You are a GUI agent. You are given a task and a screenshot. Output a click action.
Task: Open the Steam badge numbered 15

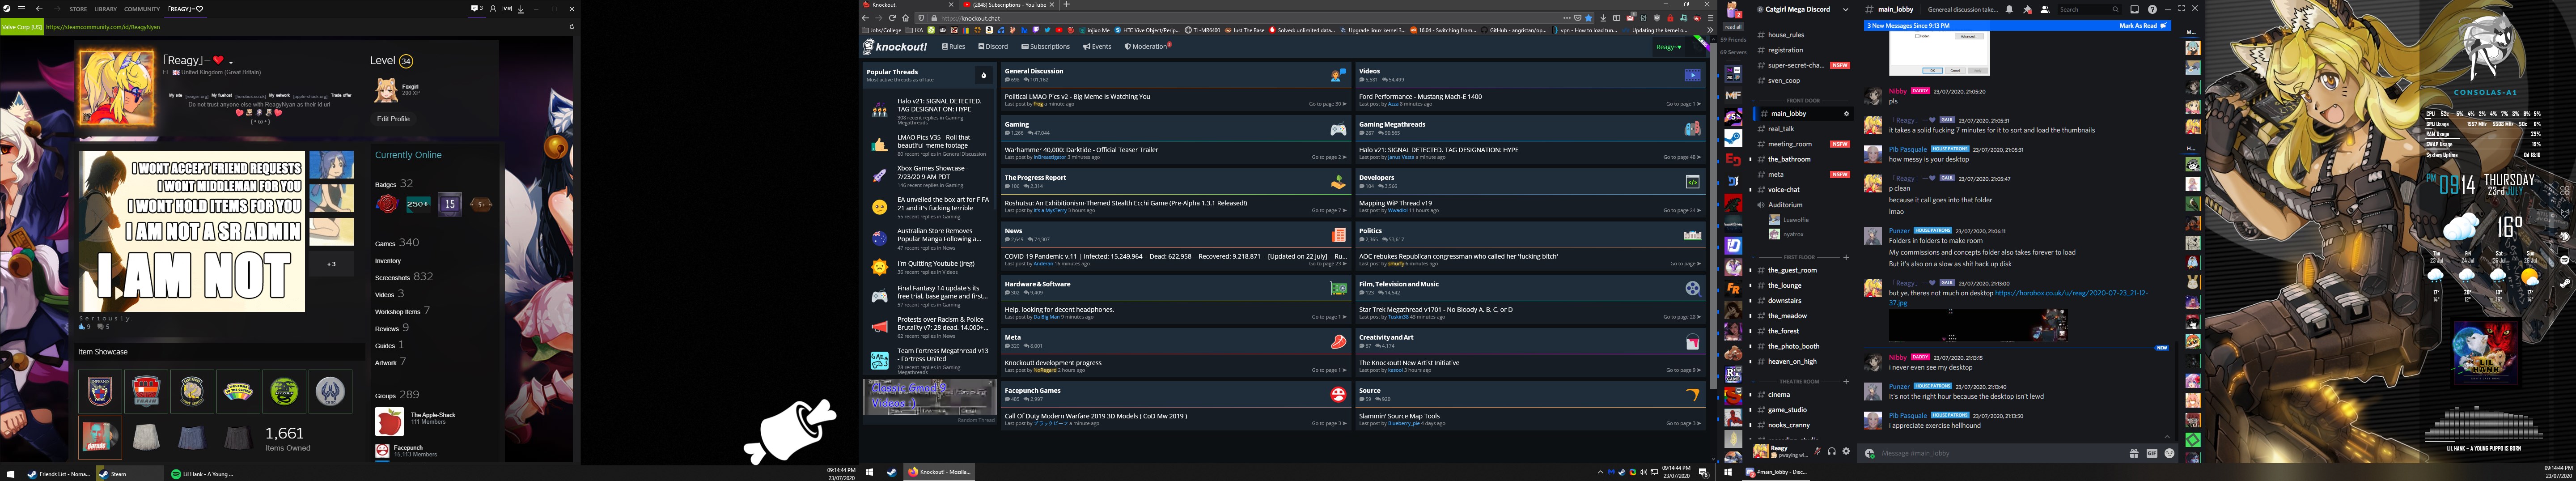(450, 204)
